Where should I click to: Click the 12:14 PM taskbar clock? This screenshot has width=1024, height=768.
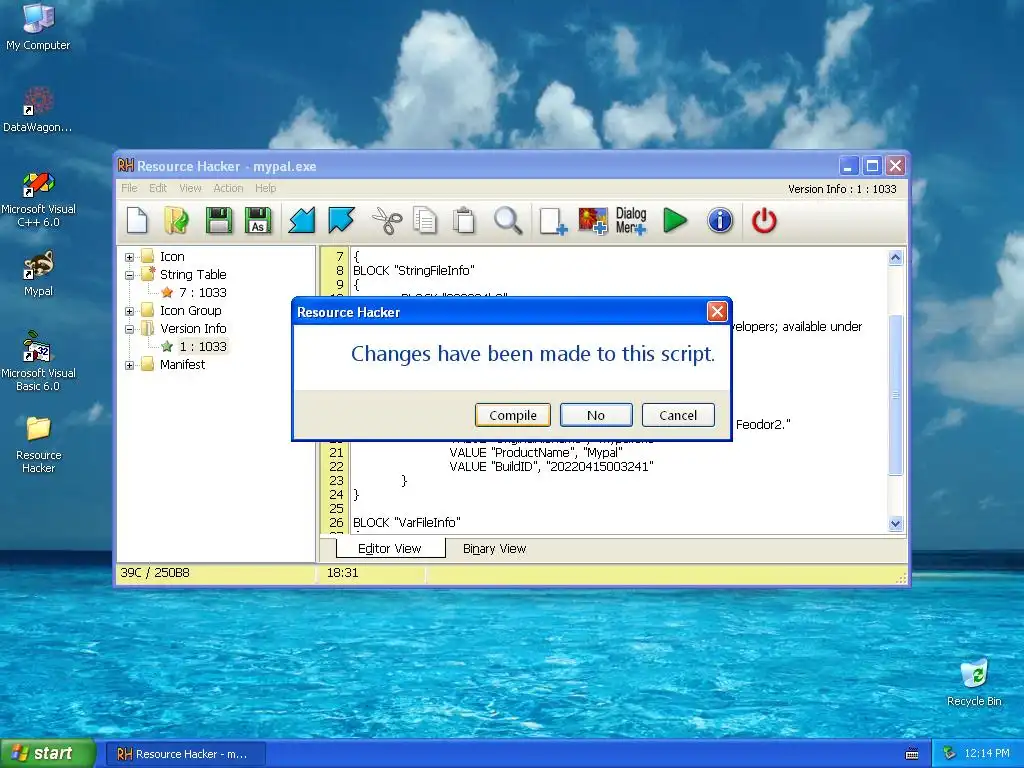pos(987,754)
